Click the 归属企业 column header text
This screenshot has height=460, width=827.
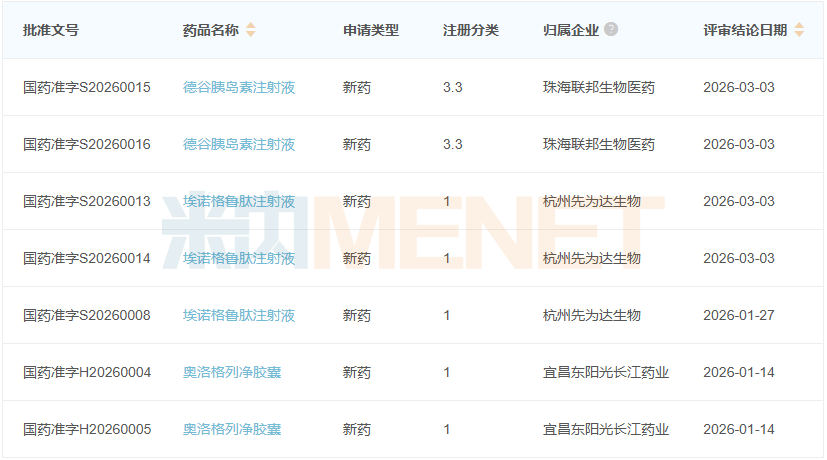click(571, 30)
